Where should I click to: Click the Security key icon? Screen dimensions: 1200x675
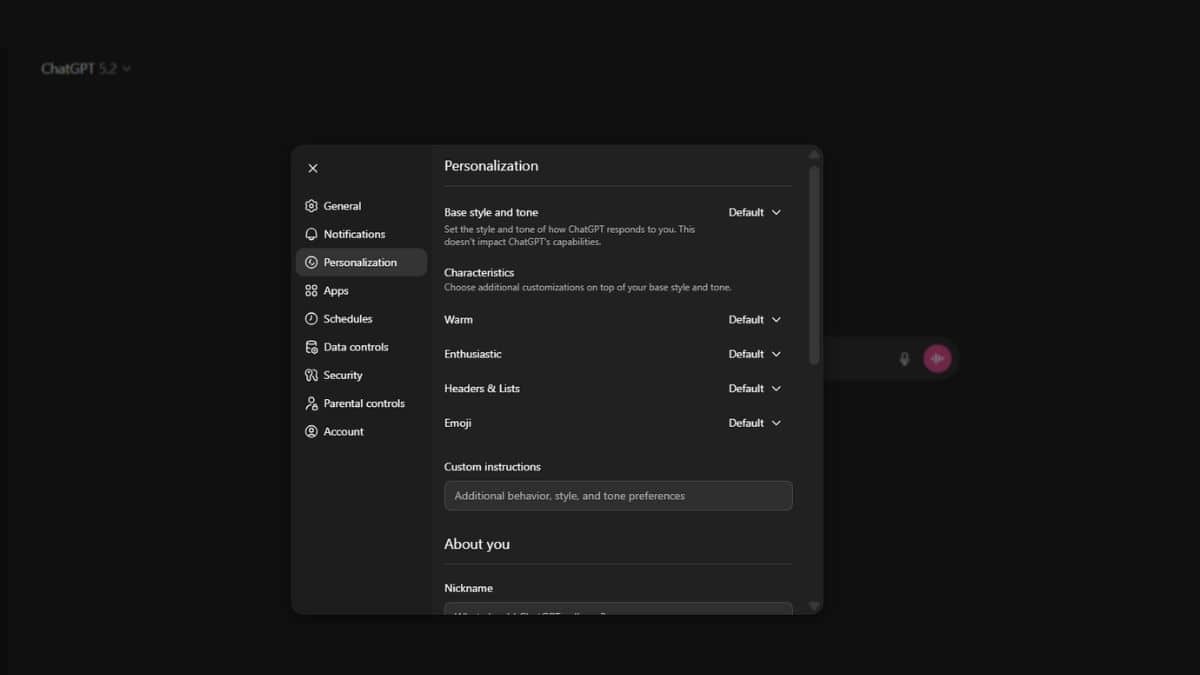point(311,375)
